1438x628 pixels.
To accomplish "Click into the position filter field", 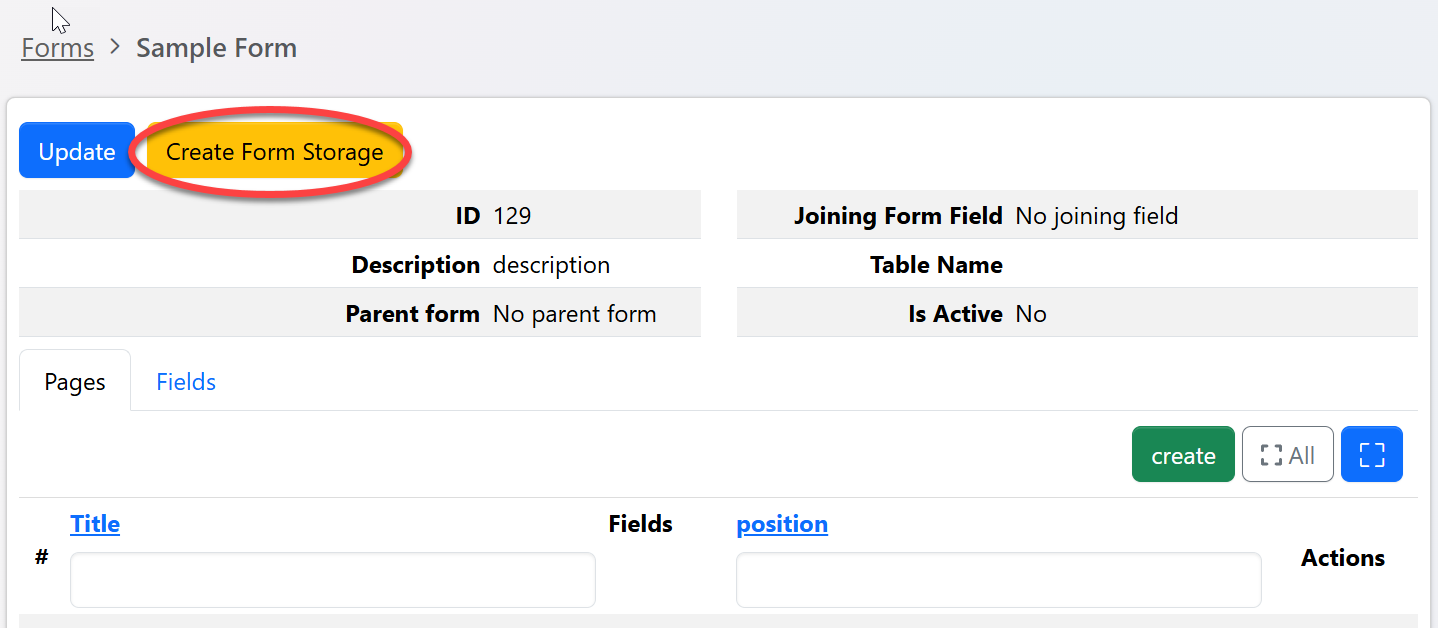I will point(998,580).
